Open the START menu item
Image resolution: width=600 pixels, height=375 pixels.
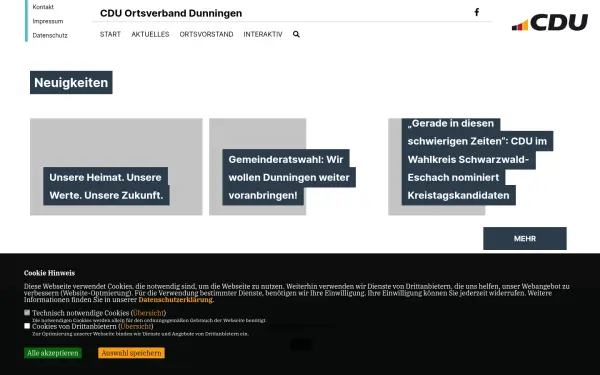(x=110, y=34)
